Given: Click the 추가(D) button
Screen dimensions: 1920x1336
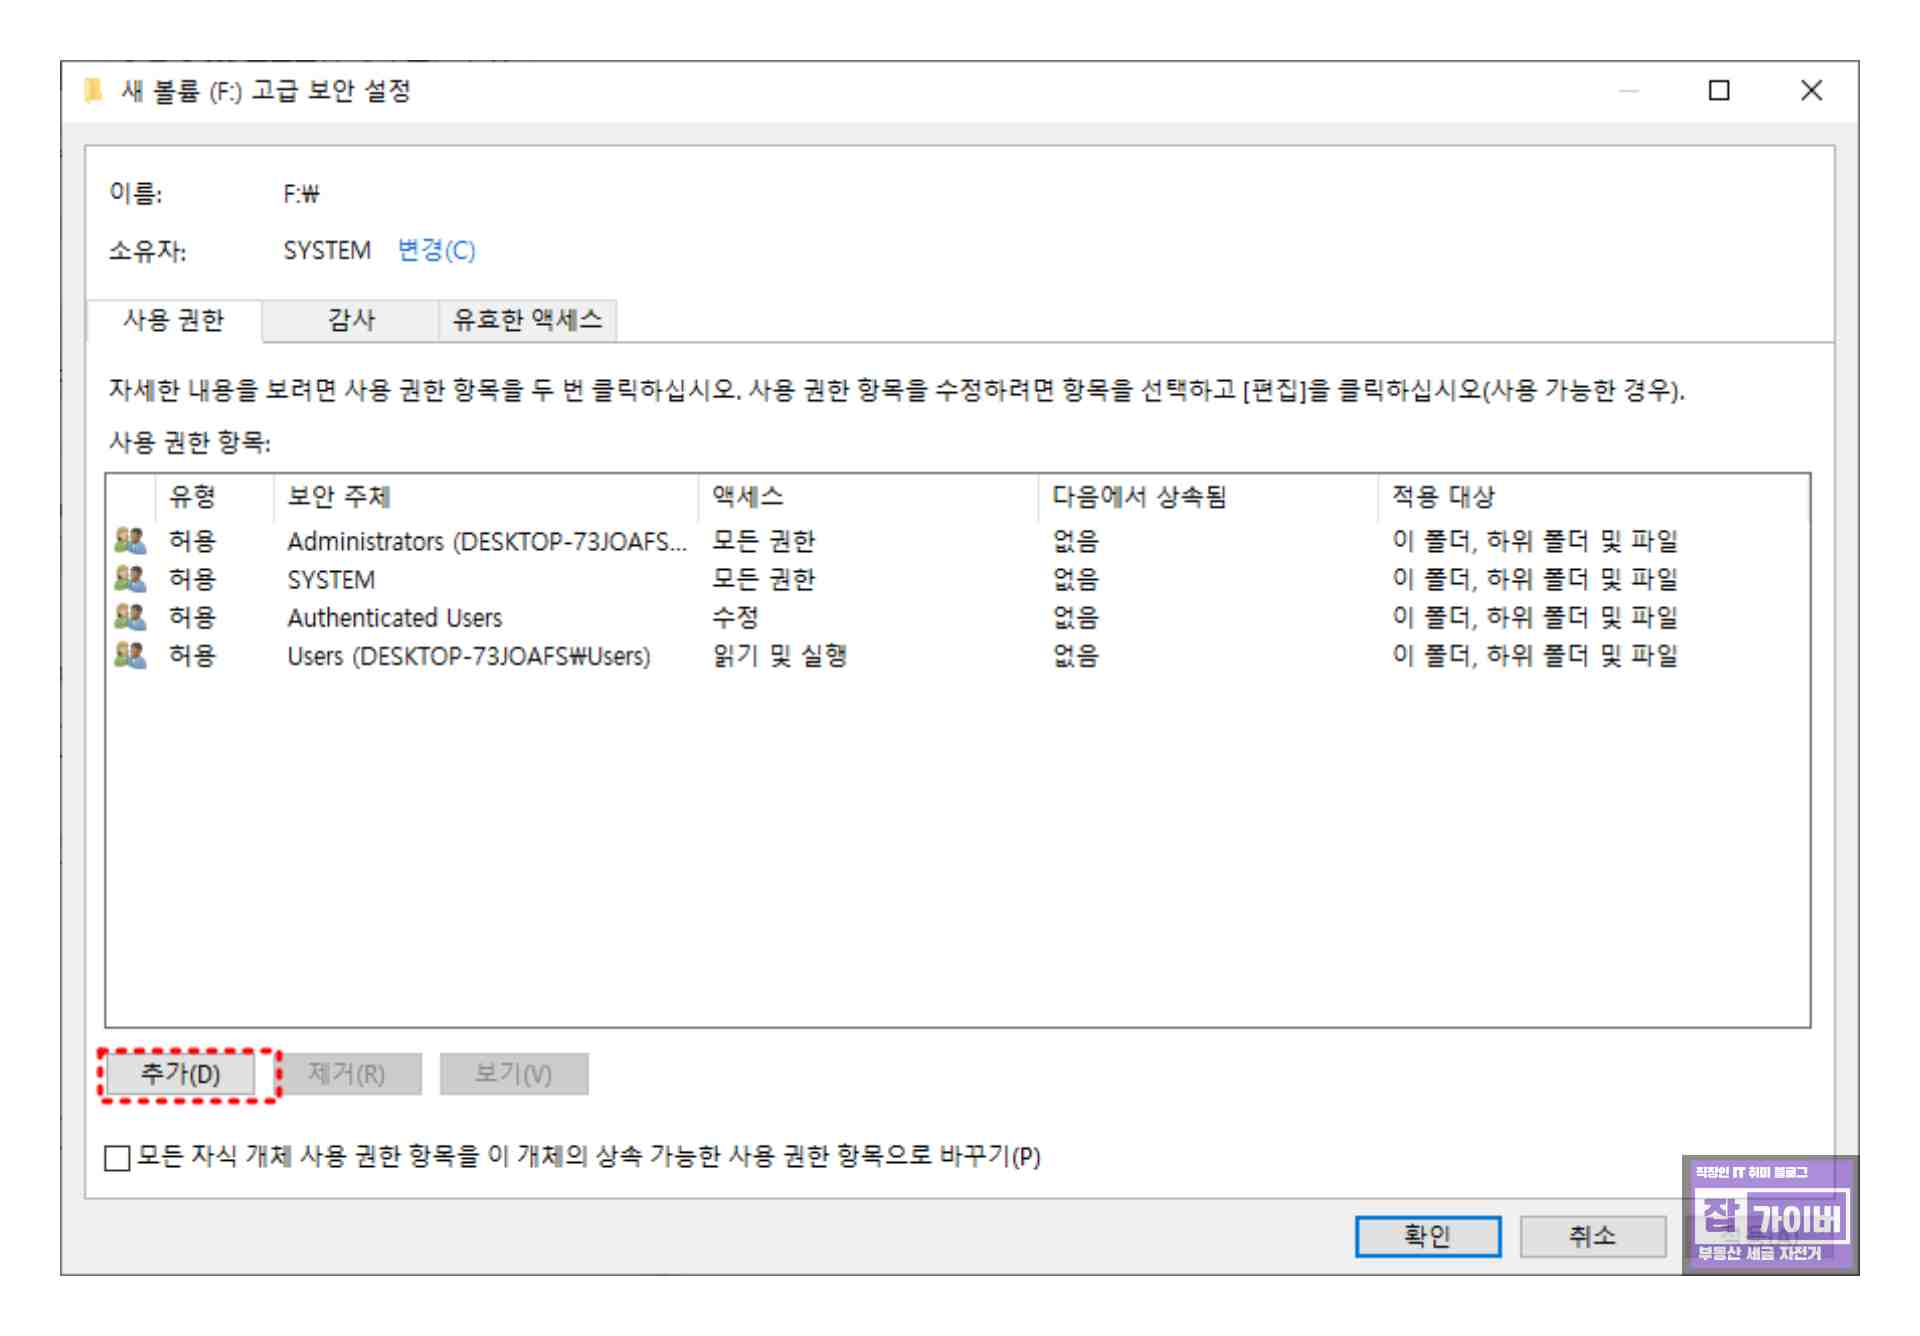Looking at the screenshot, I should click(181, 1074).
